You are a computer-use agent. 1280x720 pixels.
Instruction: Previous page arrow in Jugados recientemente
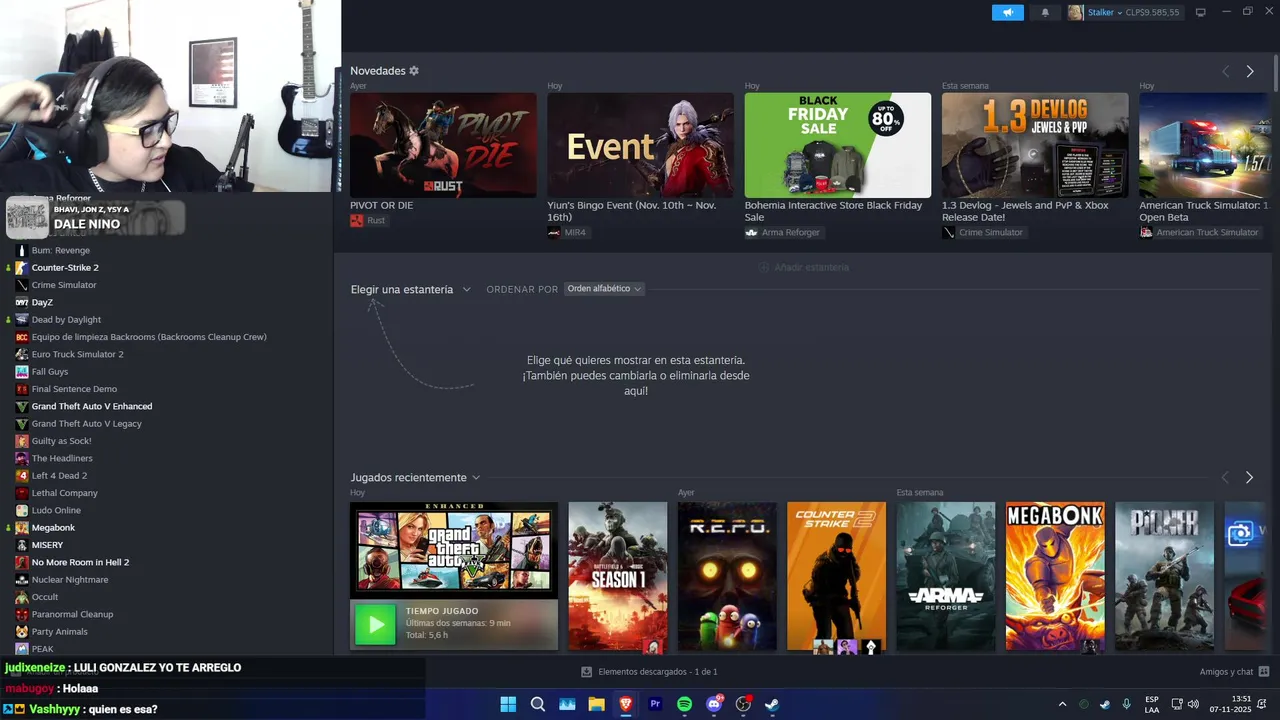[1225, 478]
